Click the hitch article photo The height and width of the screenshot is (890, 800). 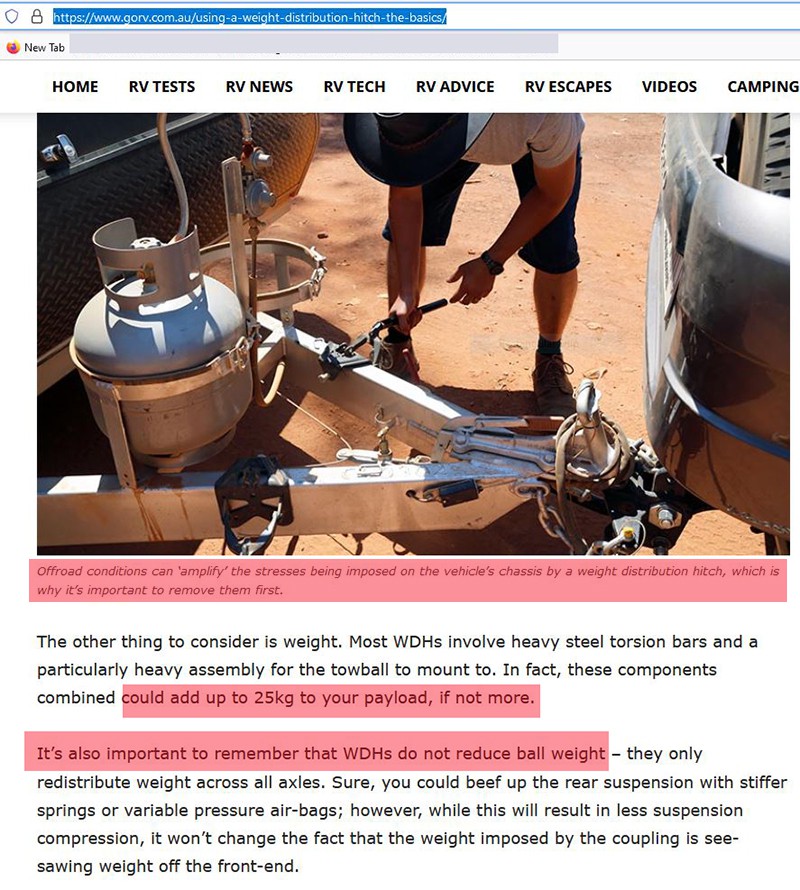[413, 334]
